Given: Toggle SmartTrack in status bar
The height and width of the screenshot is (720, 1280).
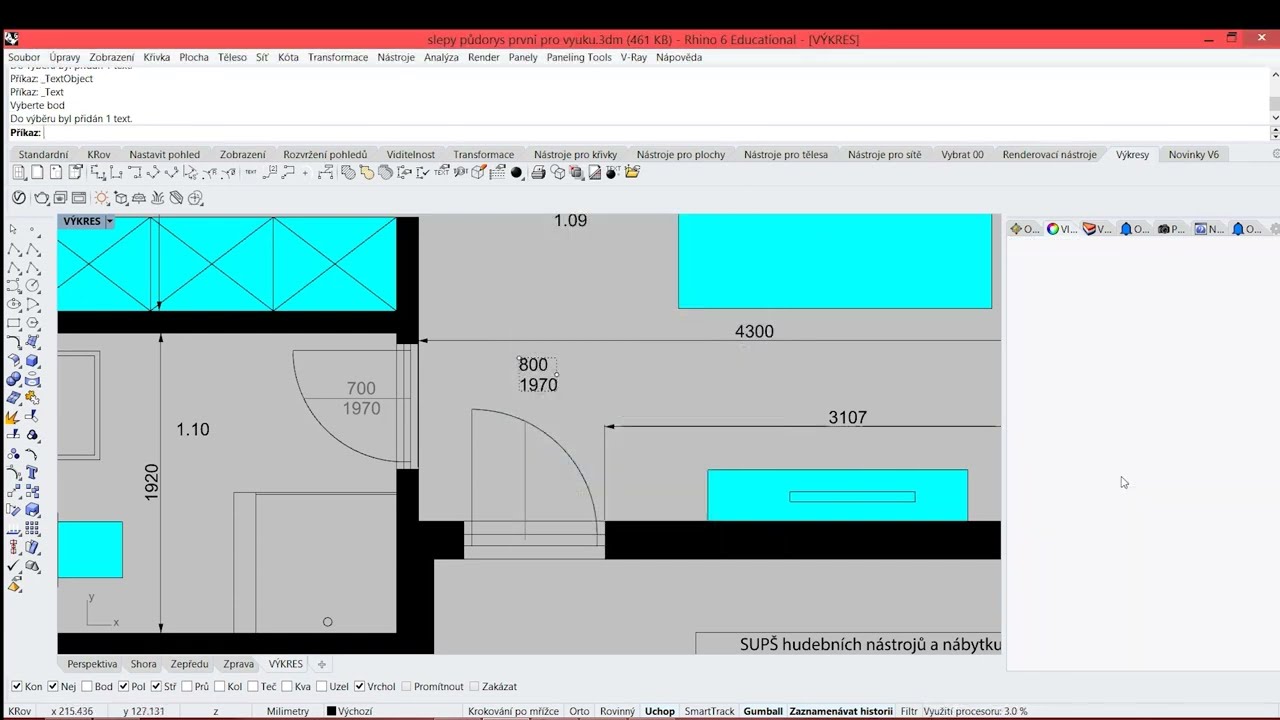Looking at the screenshot, I should [709, 711].
